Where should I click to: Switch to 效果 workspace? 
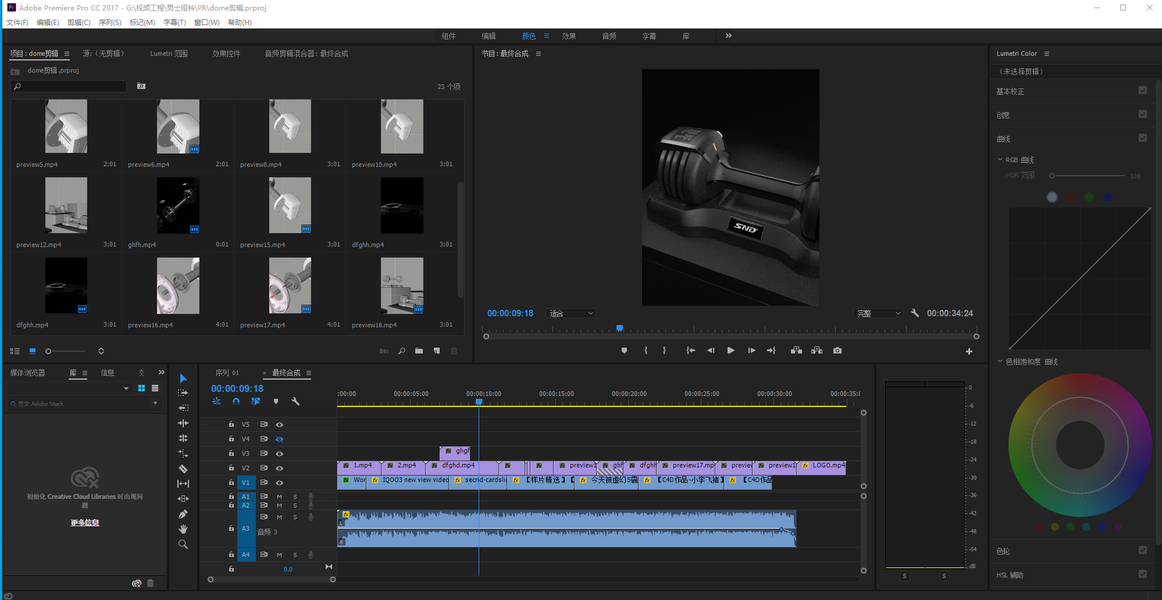568,36
